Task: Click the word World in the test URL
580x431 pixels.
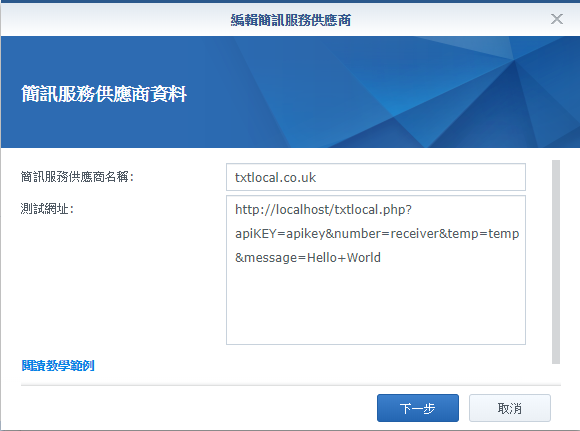Action: pos(364,257)
